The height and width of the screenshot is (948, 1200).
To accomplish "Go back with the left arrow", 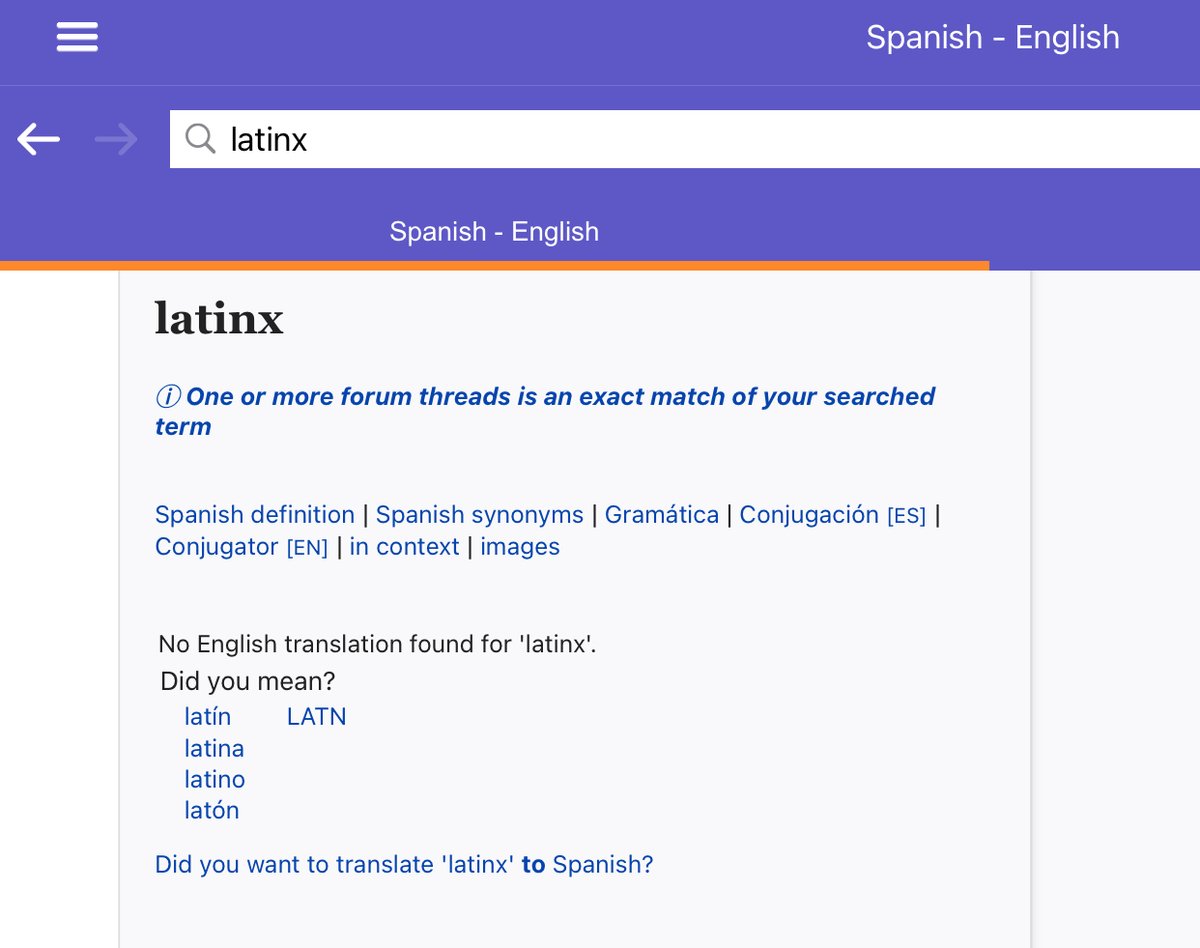I will coord(38,139).
